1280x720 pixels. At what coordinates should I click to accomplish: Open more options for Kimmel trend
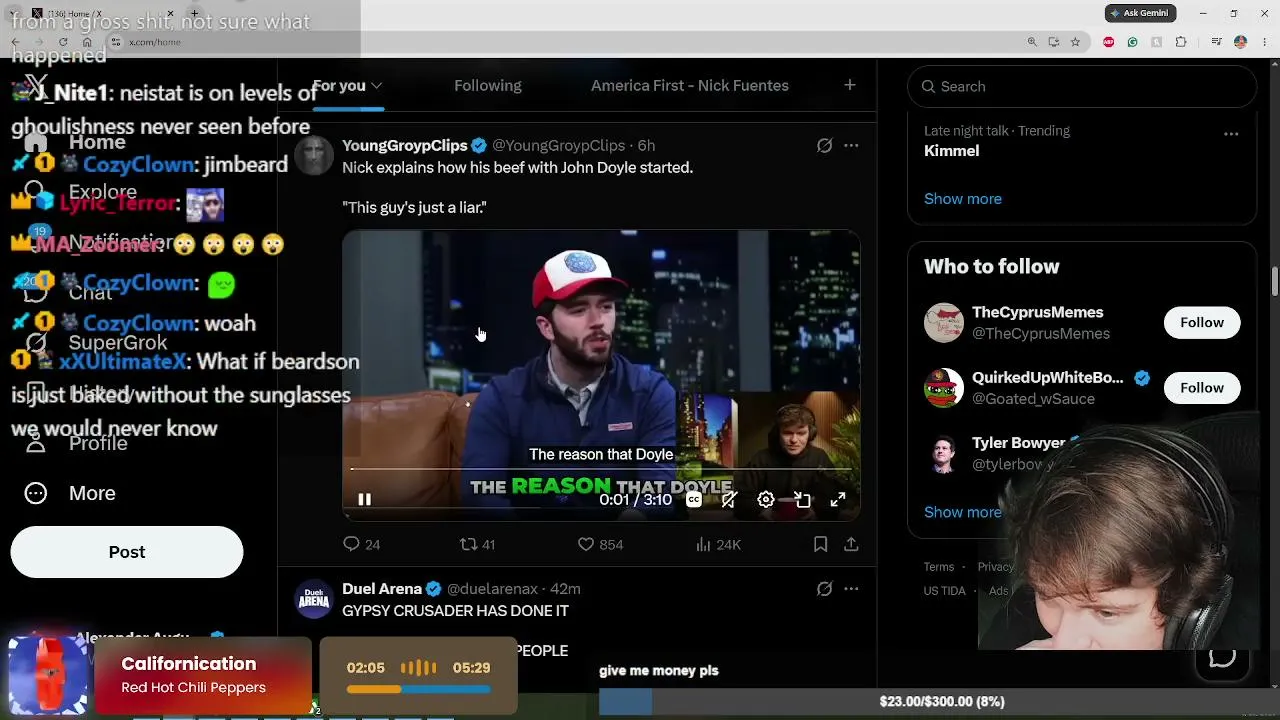(1231, 134)
